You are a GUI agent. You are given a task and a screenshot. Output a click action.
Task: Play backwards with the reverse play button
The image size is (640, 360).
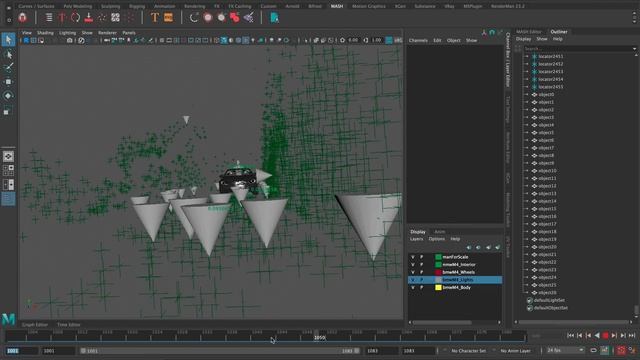click(597, 335)
